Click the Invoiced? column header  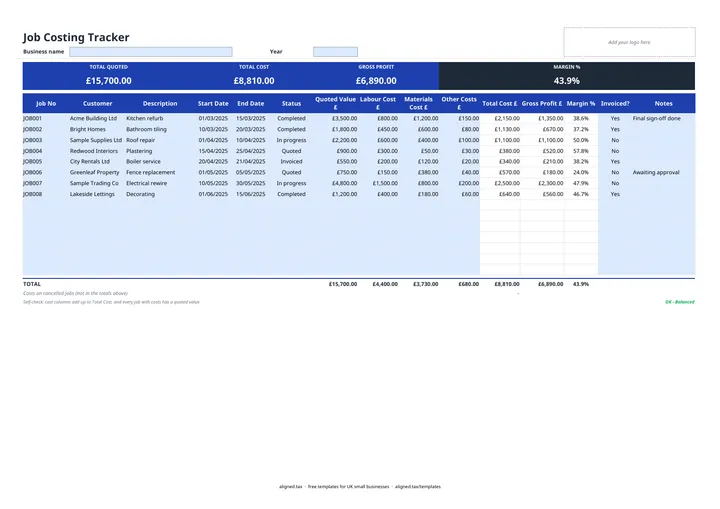click(x=615, y=104)
